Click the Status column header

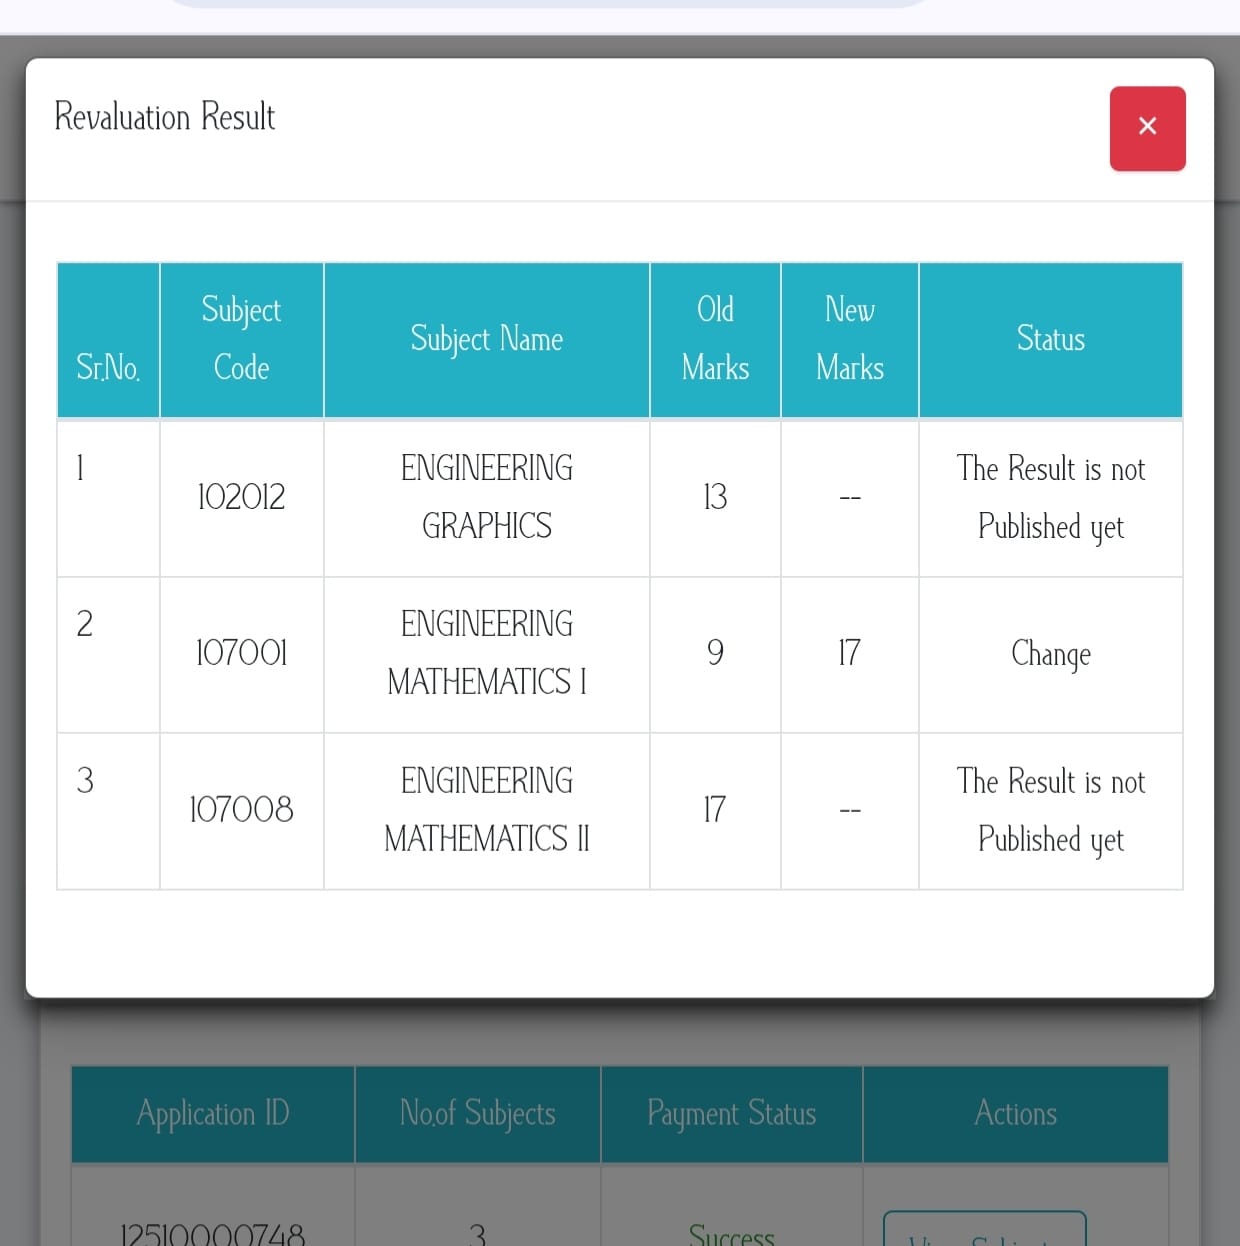(1051, 339)
